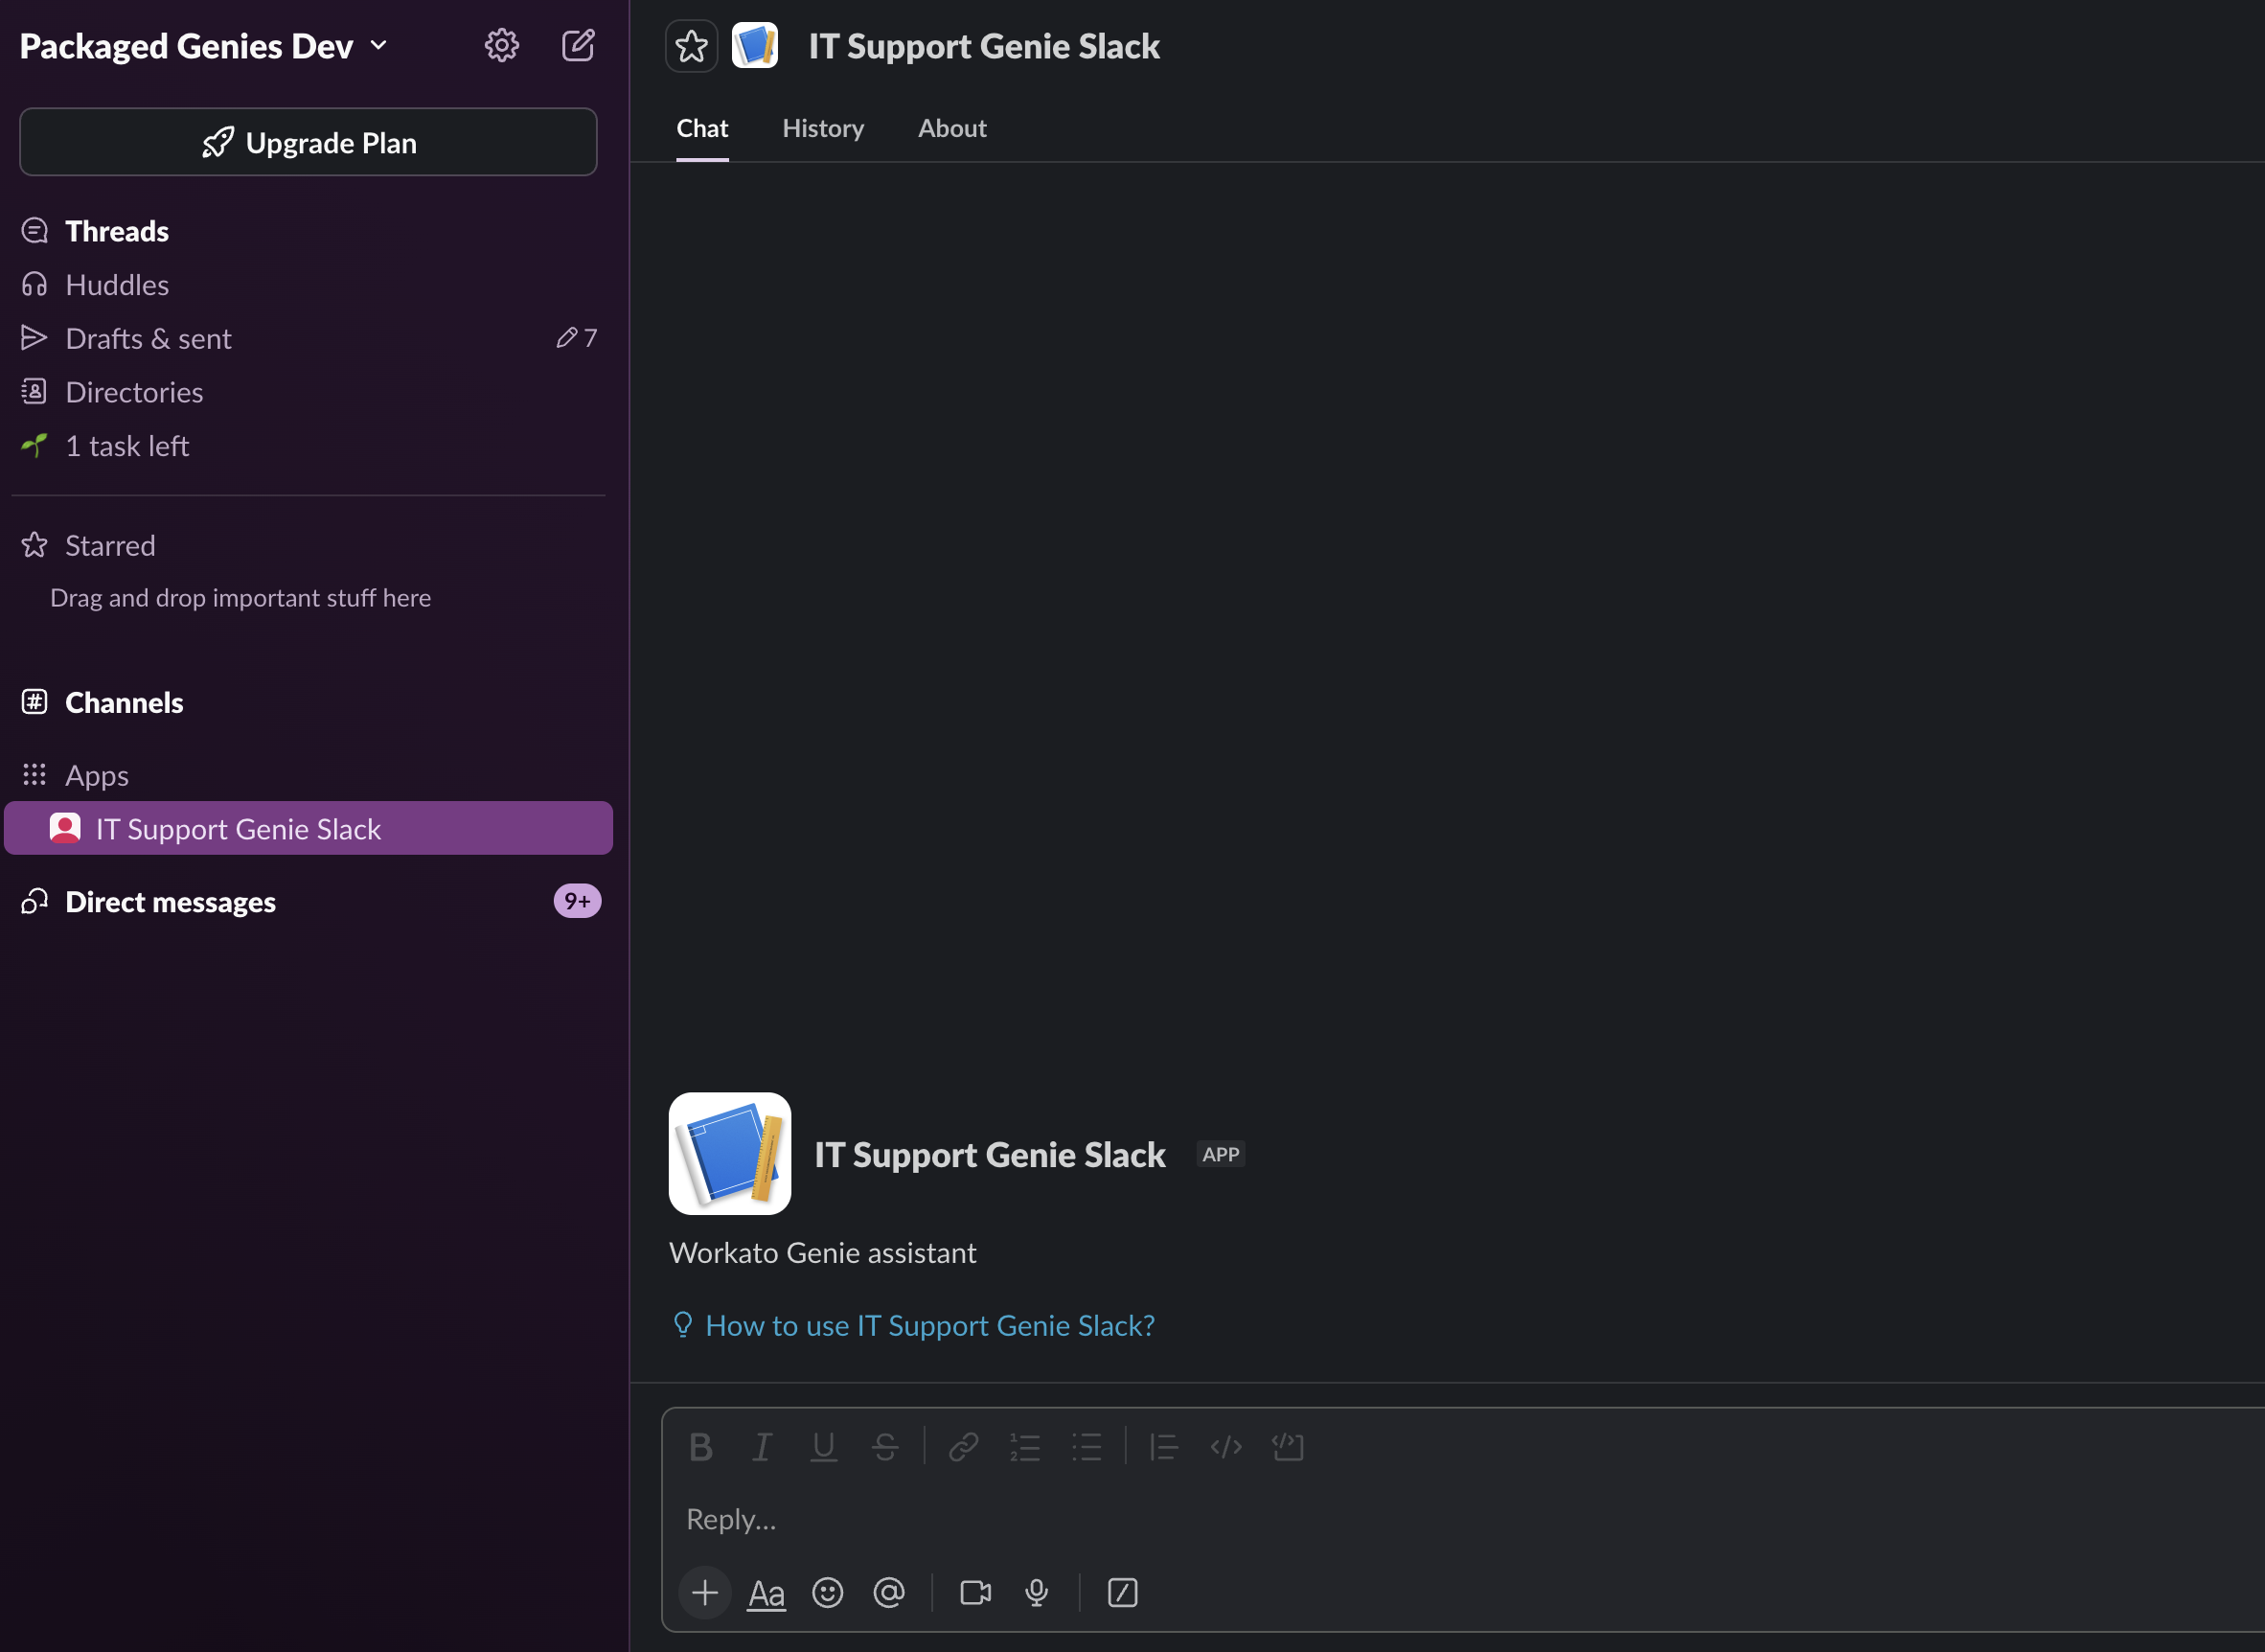
Task: Compose a new message icon
Action: 578,45
